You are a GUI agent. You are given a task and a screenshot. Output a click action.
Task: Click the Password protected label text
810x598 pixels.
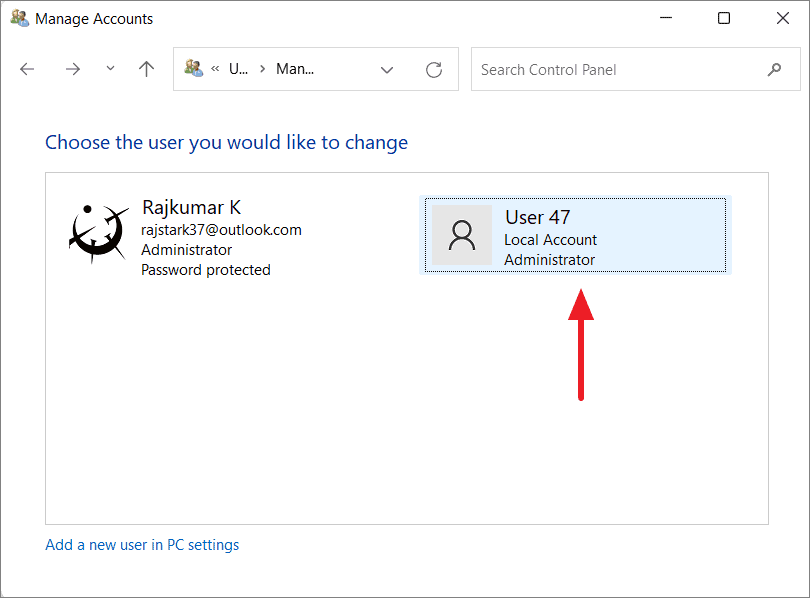(x=206, y=269)
